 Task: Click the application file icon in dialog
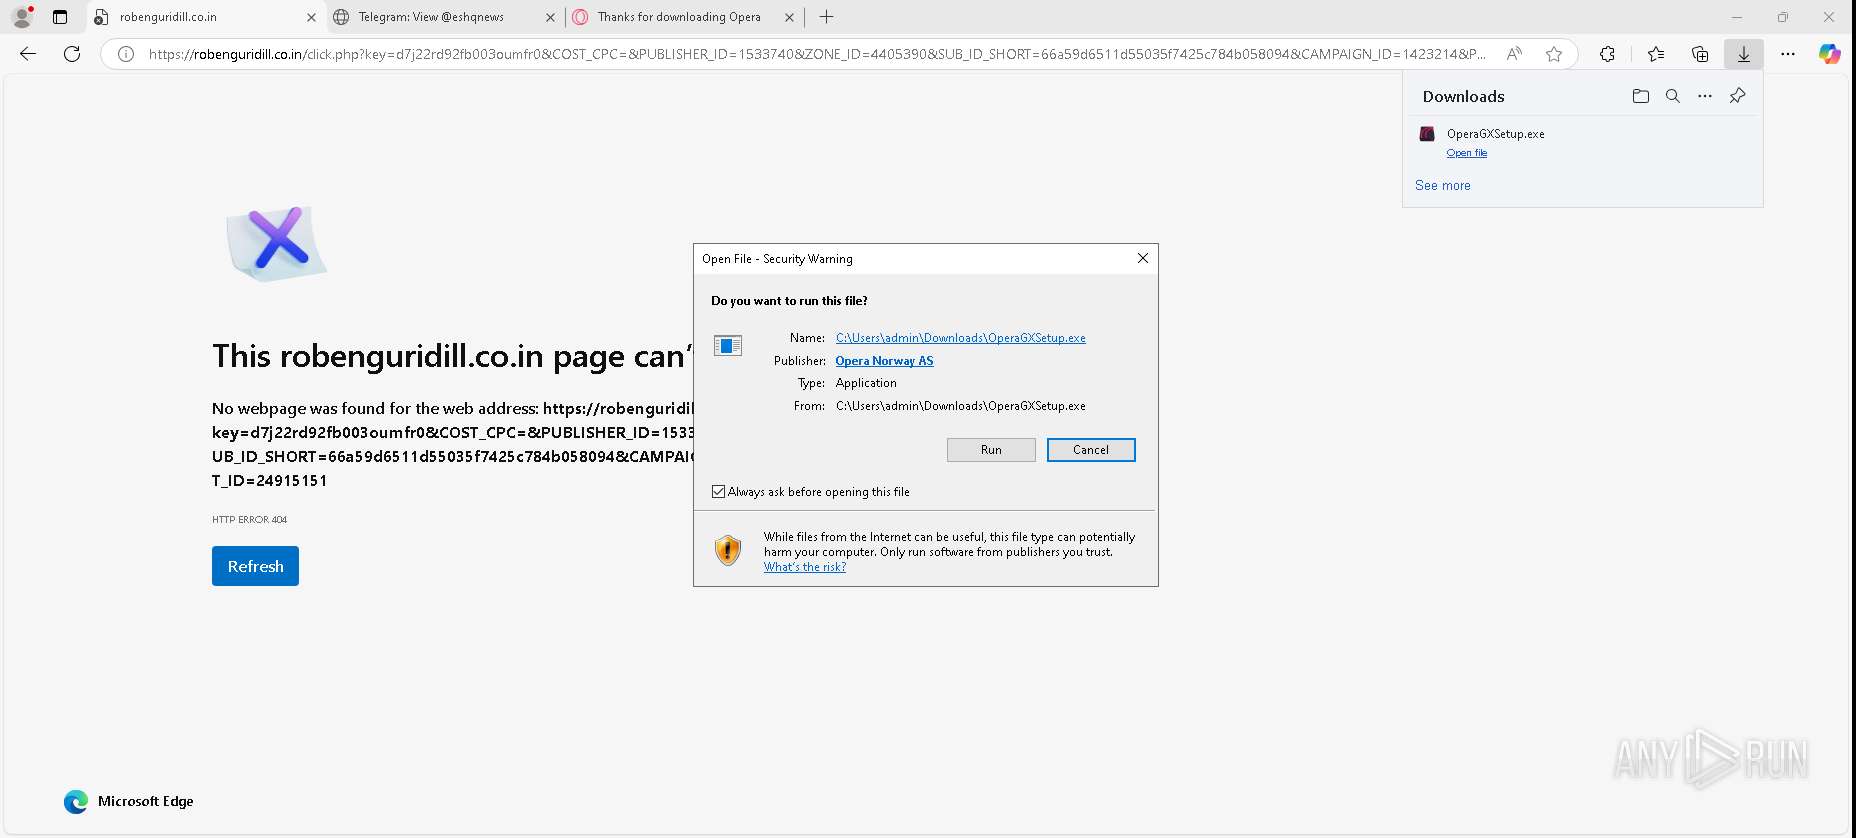click(728, 346)
